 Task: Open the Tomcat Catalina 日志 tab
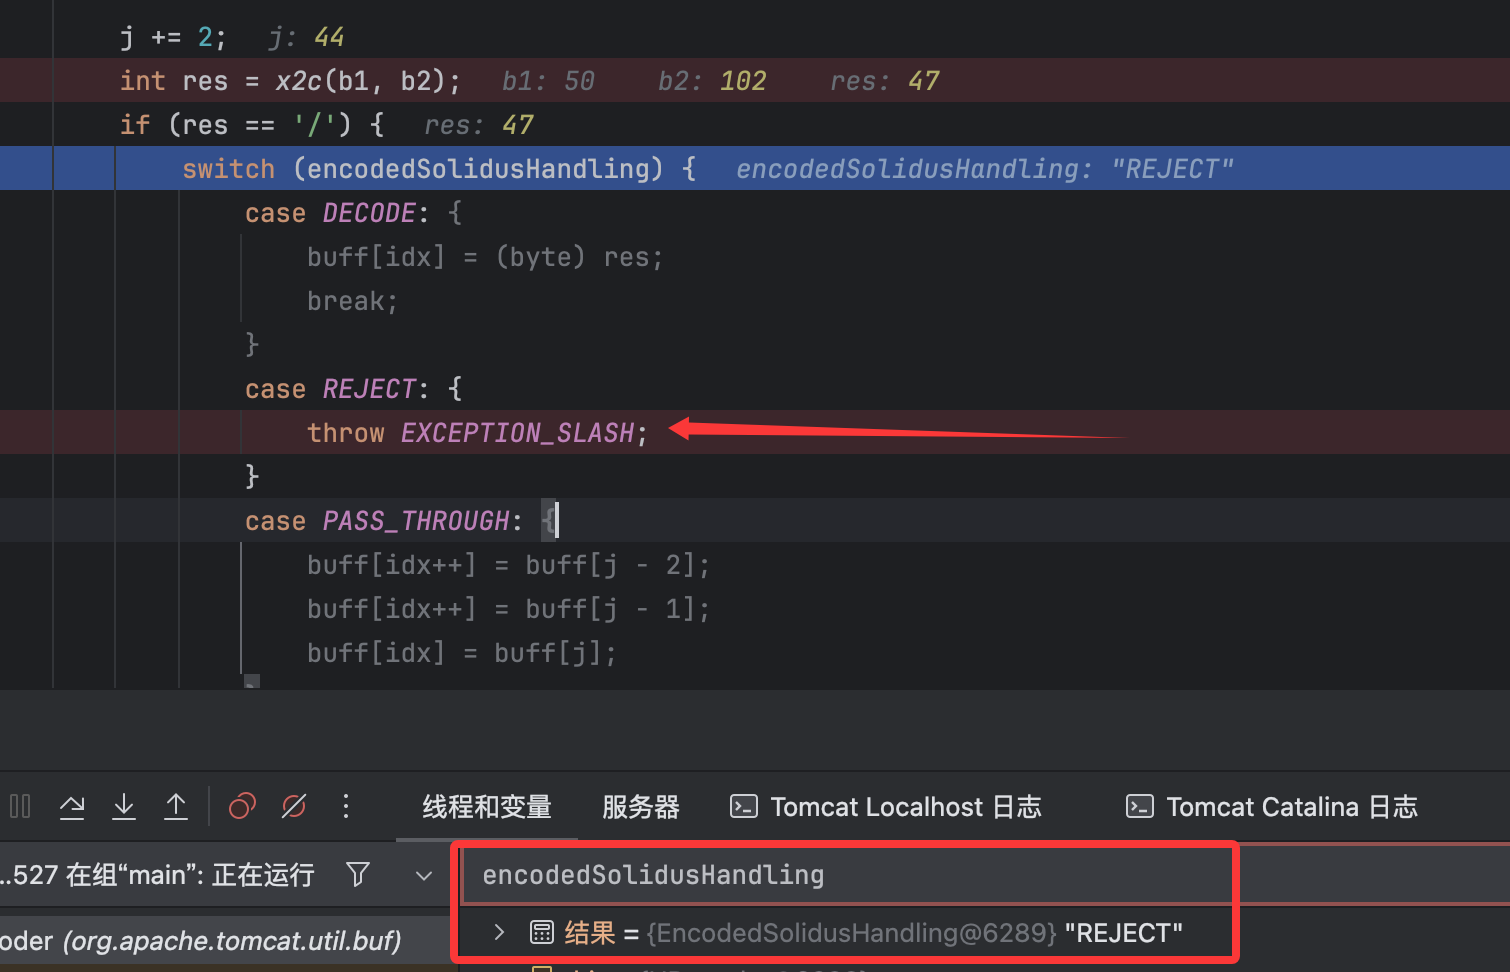[1272, 807]
